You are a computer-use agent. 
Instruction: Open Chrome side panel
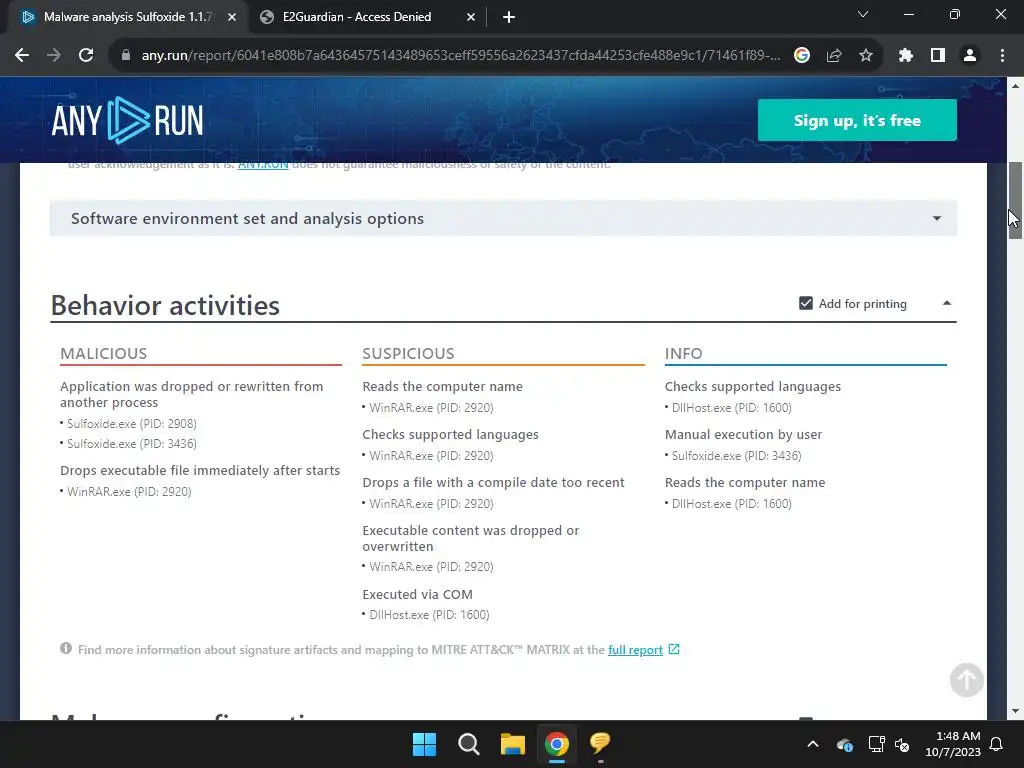point(938,56)
